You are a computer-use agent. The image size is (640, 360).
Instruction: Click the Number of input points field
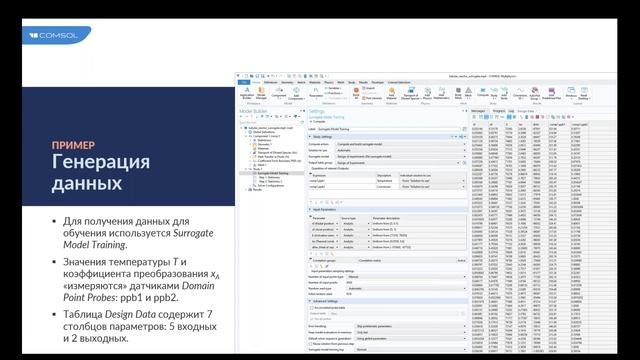click(x=406, y=282)
